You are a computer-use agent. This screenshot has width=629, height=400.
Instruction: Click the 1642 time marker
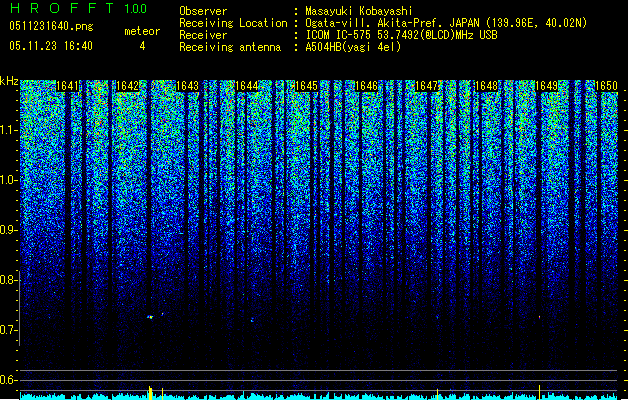tap(127, 86)
